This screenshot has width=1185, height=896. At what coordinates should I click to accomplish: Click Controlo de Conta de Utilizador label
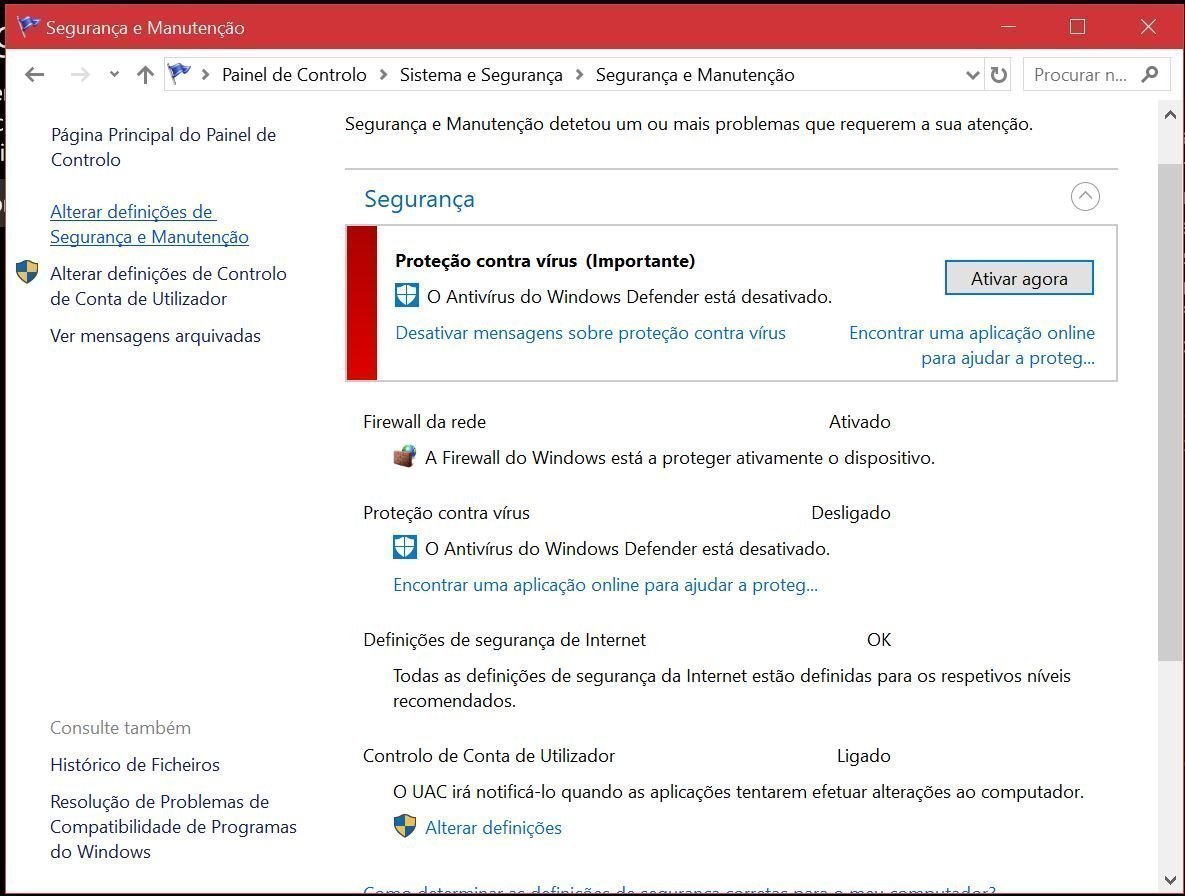(489, 755)
